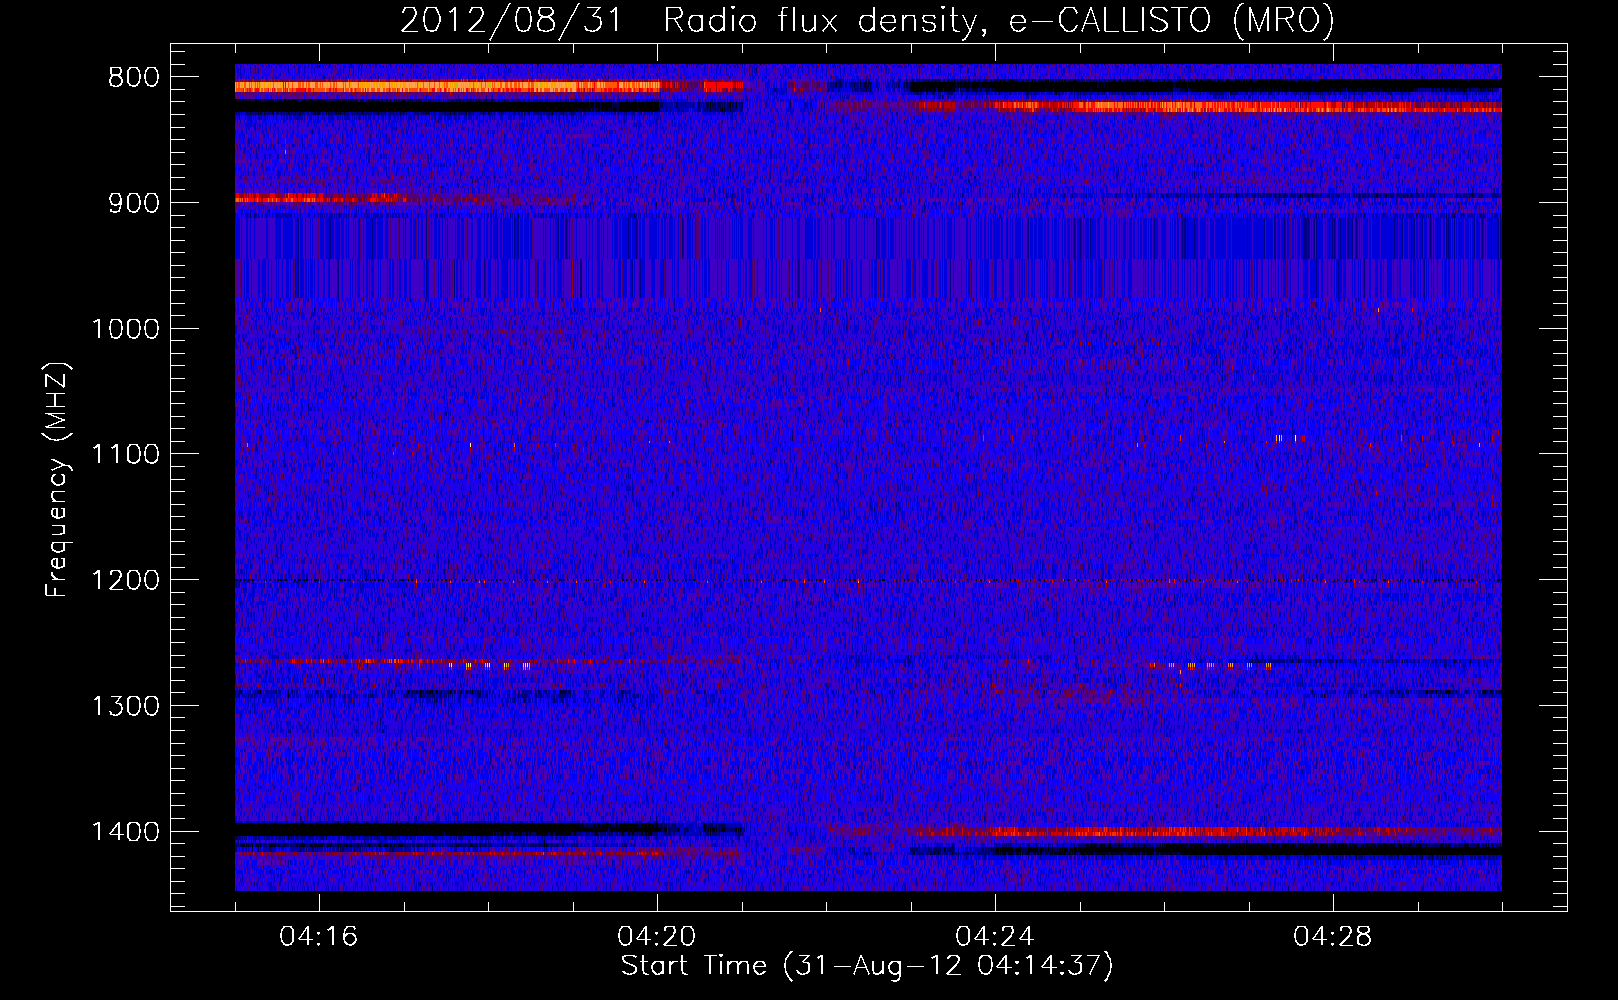Click the "Start Time (31-Aug-12 04:14:37)" axis label
The width and height of the screenshot is (1618, 1000).
point(867,966)
